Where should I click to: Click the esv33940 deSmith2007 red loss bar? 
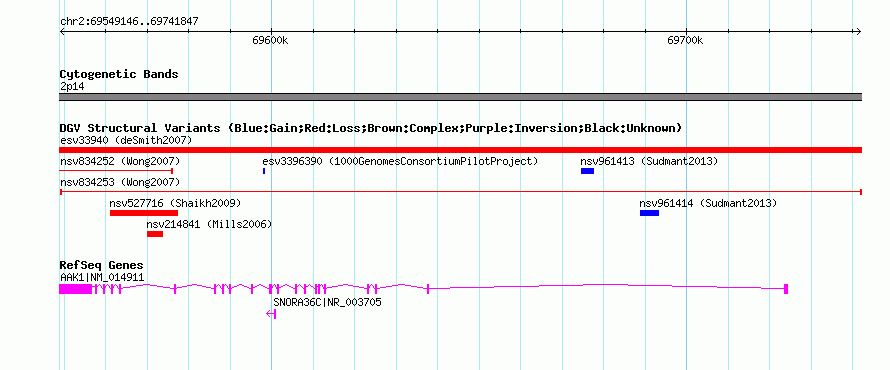tap(460, 150)
